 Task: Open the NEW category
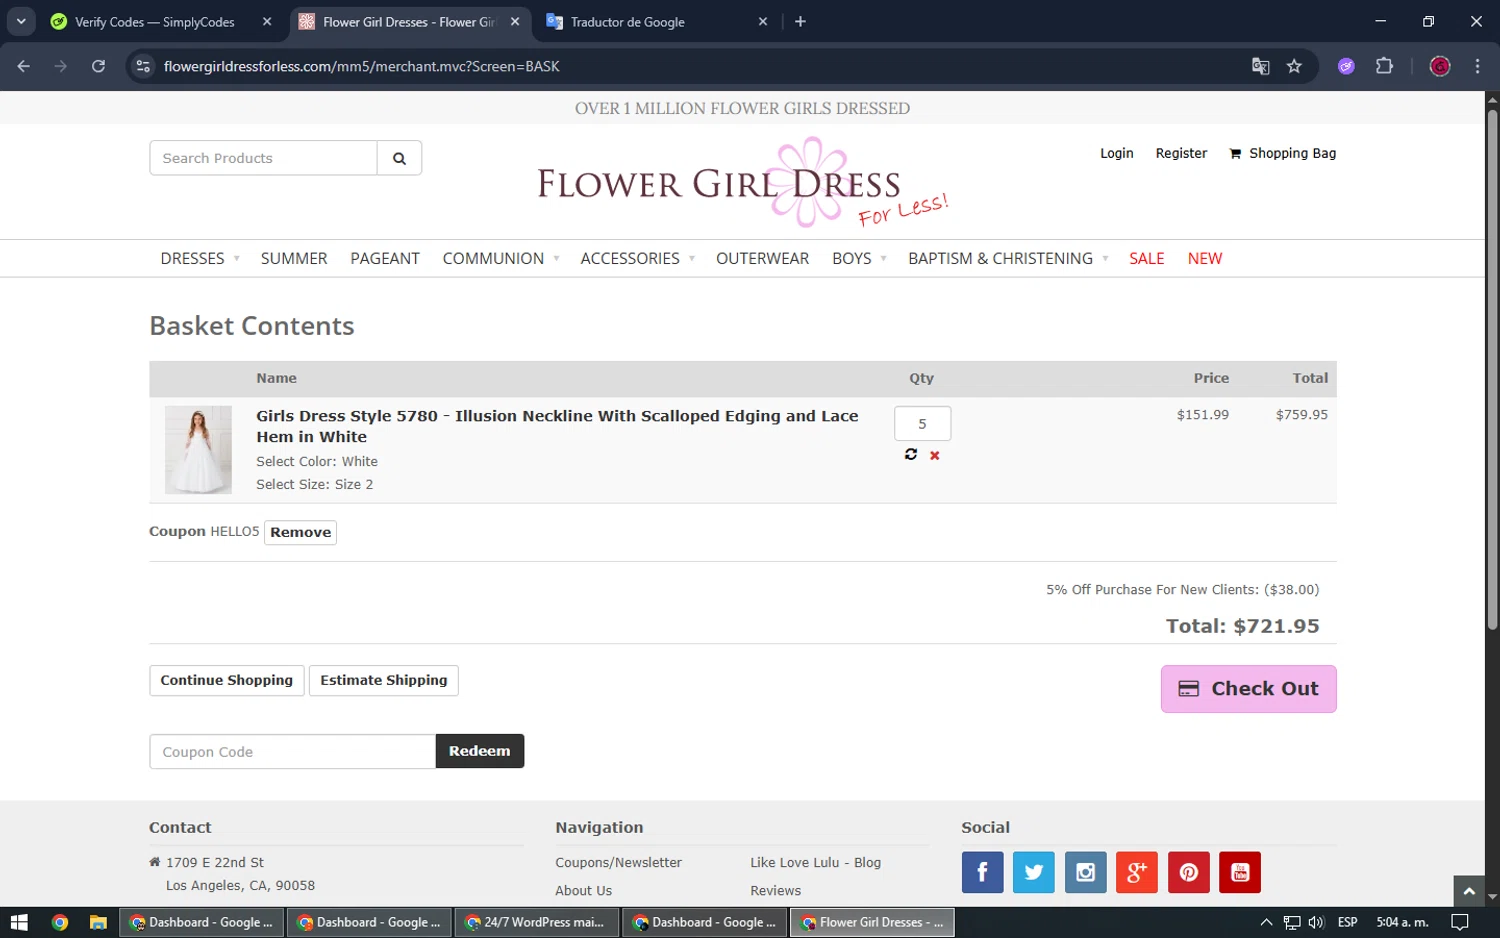(1204, 258)
